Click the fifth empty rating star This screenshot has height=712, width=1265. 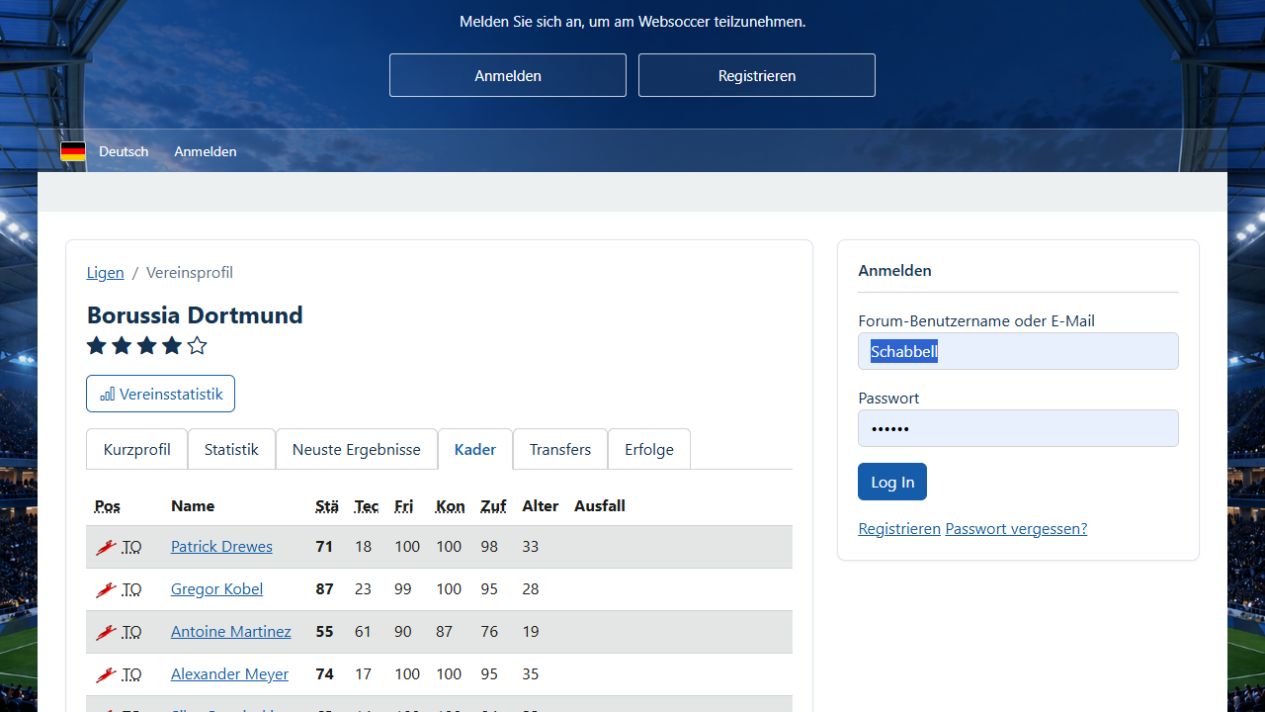tap(197, 346)
